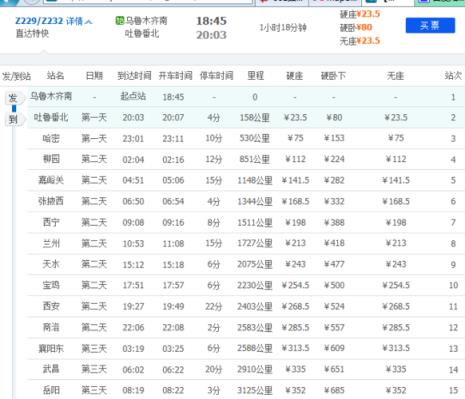Image resolution: width=465 pixels, height=399 pixels.
Task: Click the 1小时18分钟 duration text
Action: (283, 28)
